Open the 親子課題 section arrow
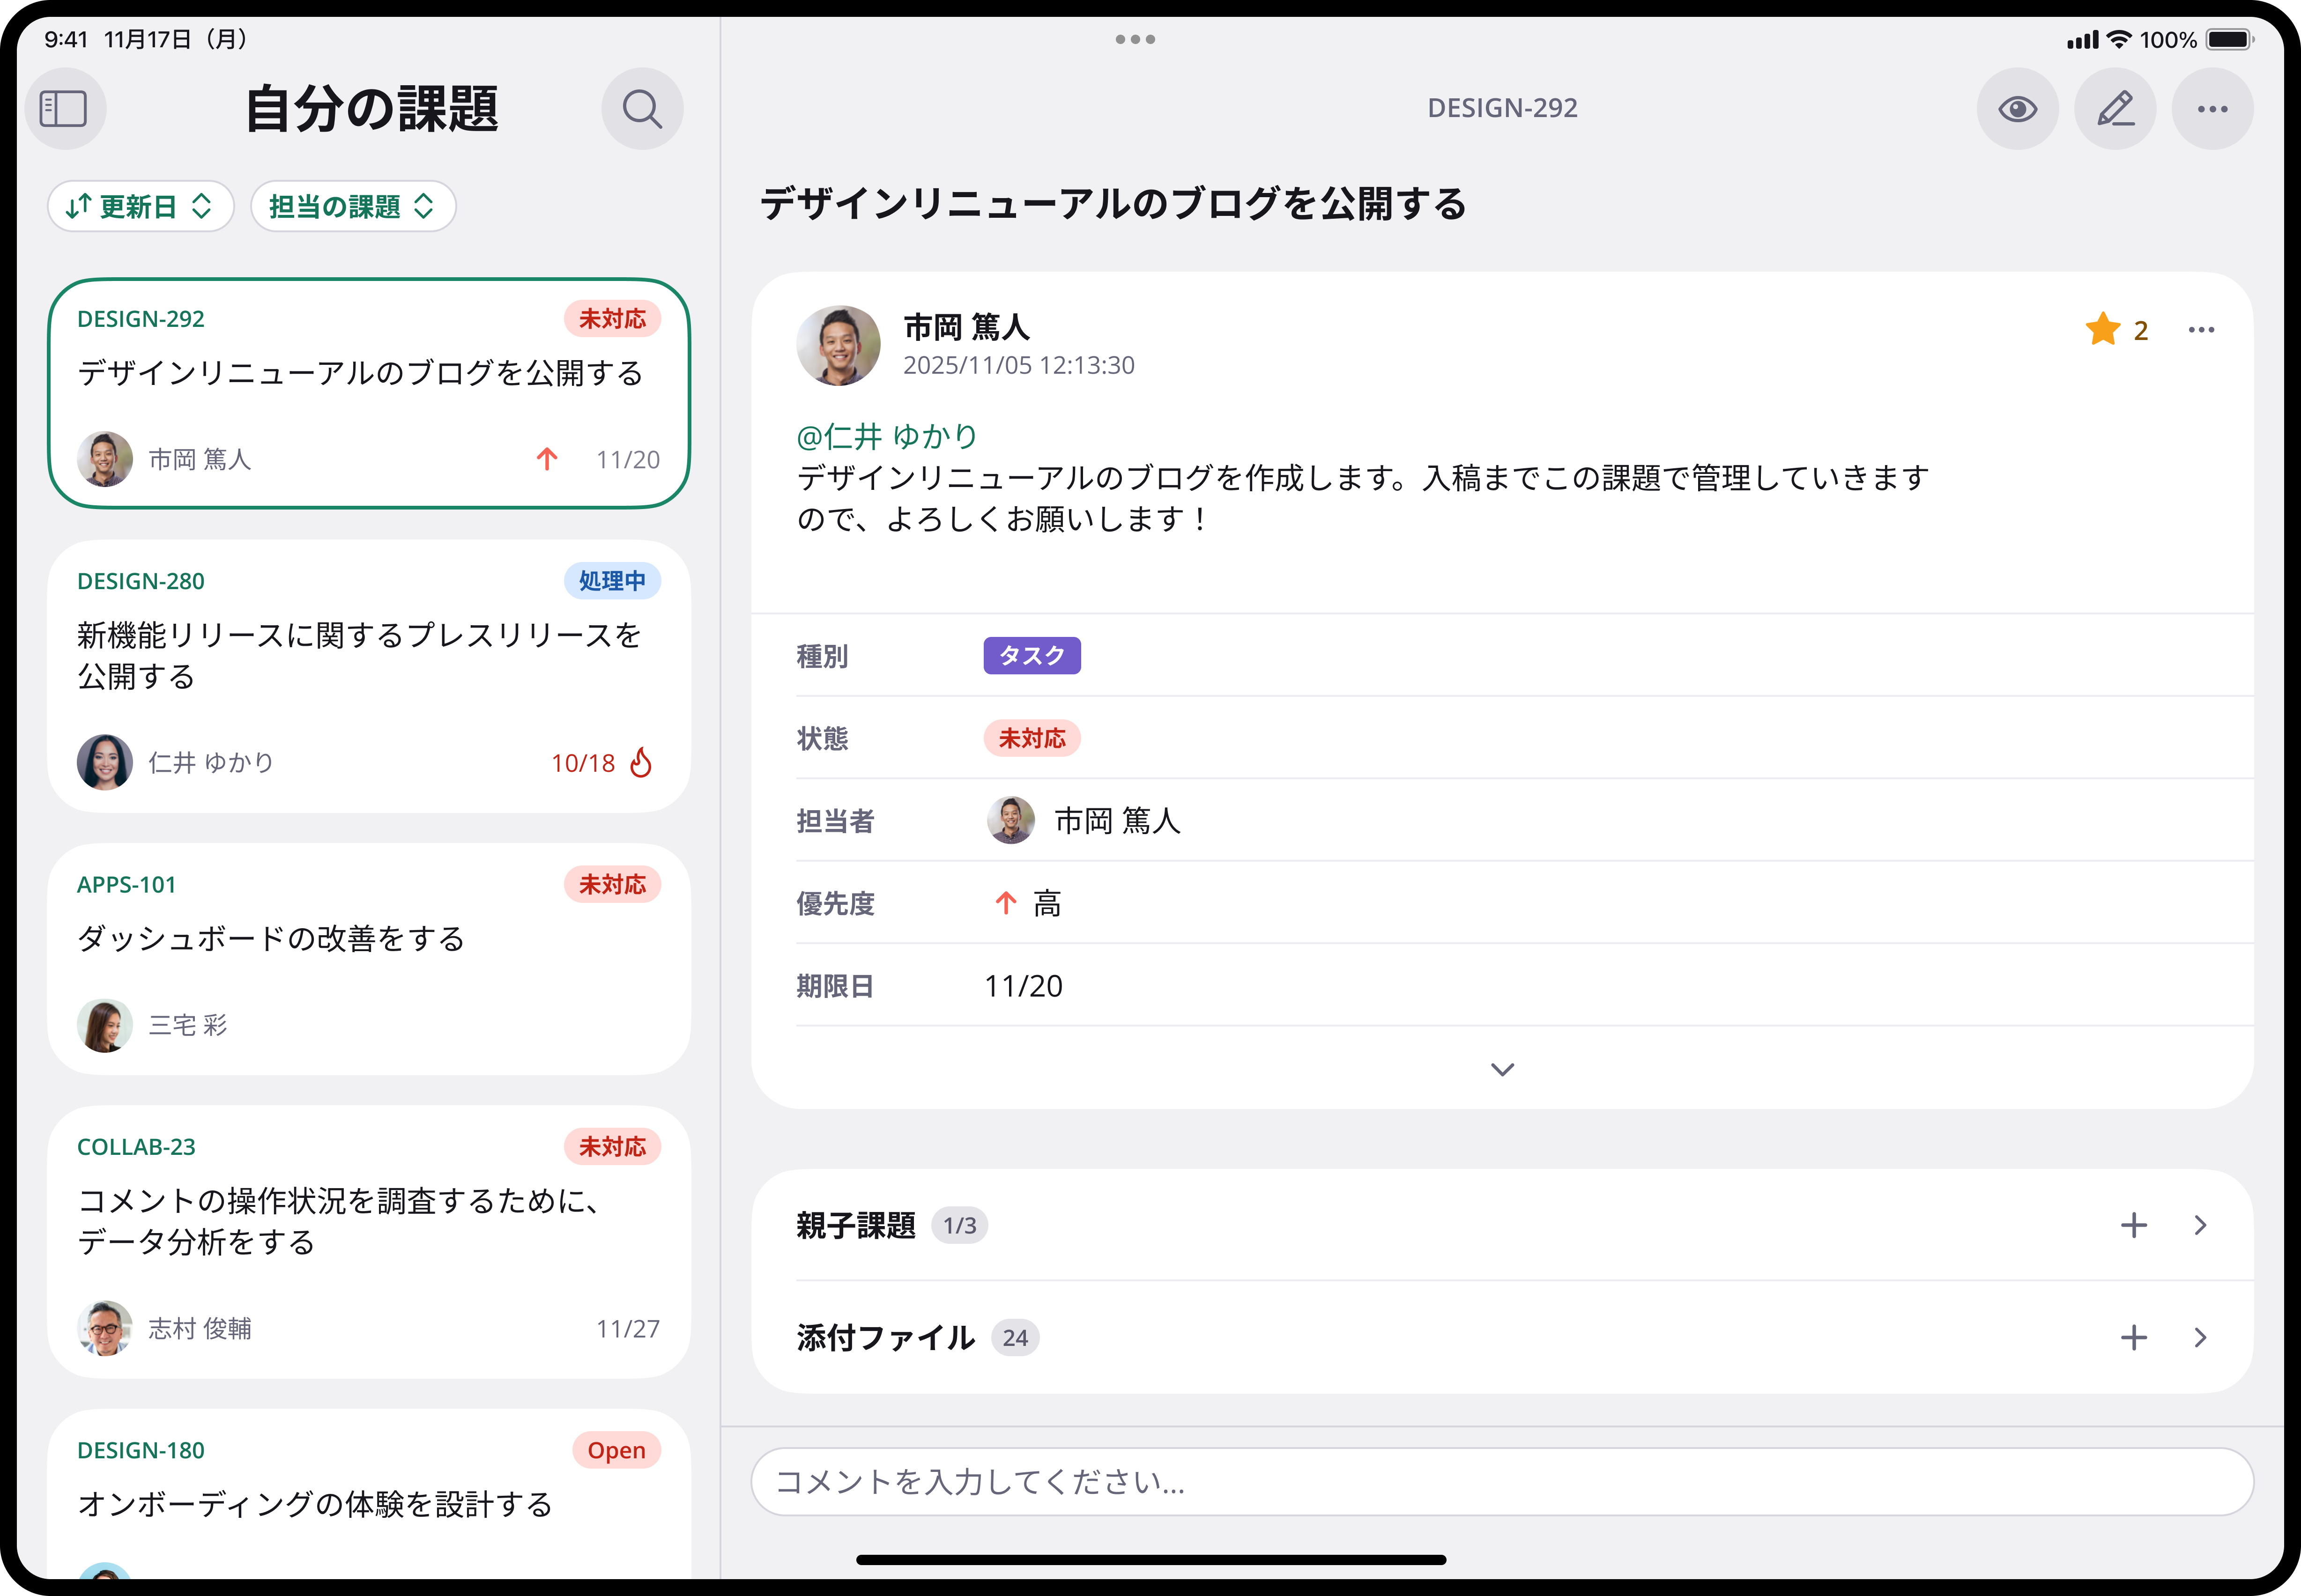 [x=2200, y=1224]
